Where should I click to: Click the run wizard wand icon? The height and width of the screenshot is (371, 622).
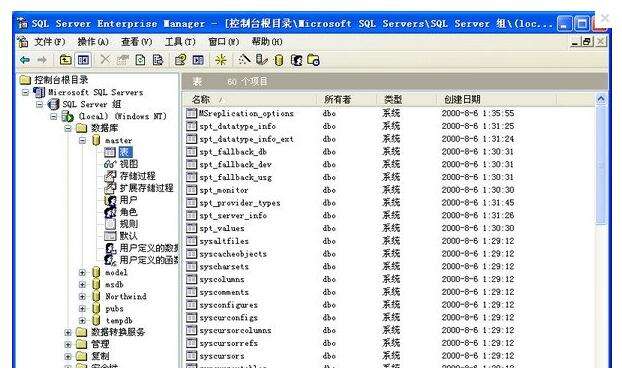(244, 60)
